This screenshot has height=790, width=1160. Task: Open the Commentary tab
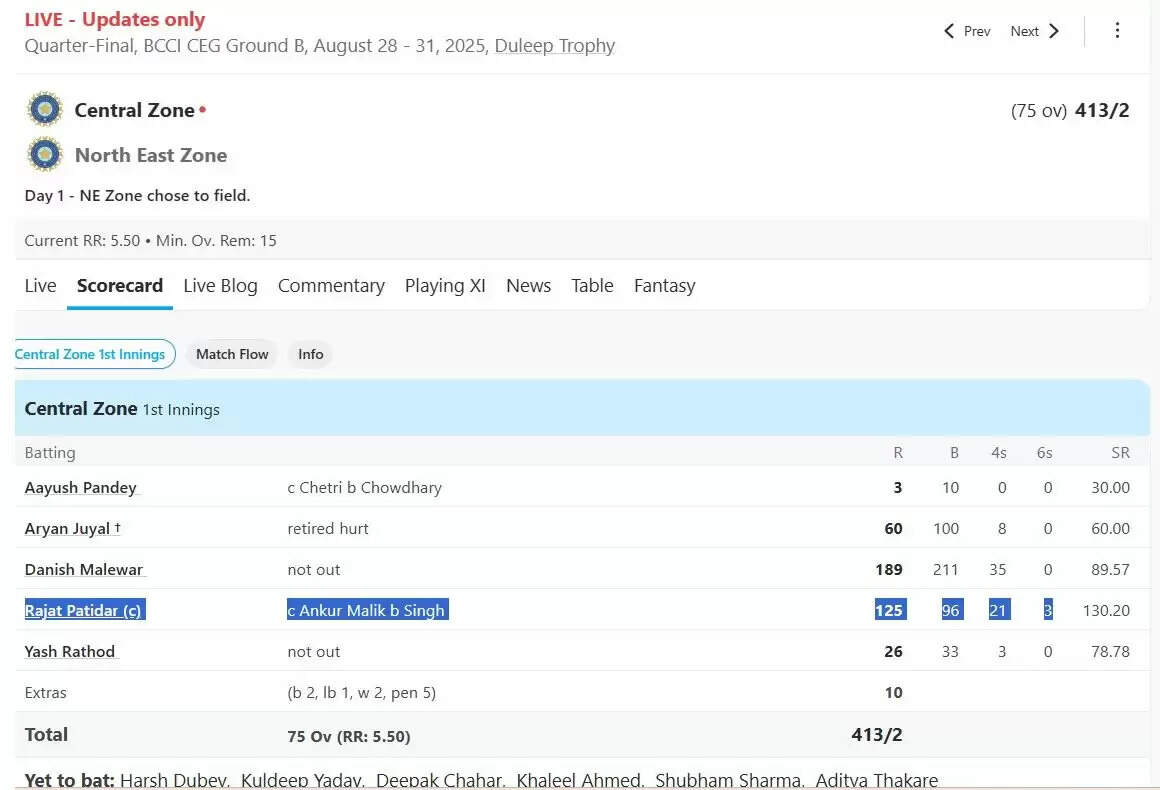[331, 286]
